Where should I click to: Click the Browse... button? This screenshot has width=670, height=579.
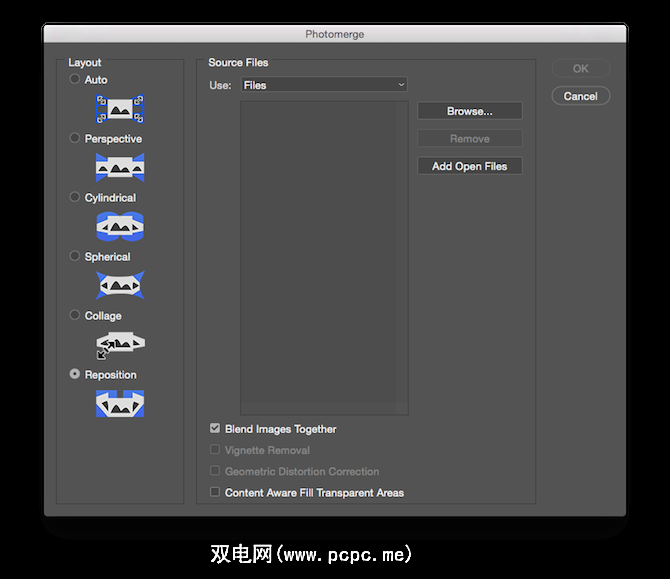click(470, 111)
